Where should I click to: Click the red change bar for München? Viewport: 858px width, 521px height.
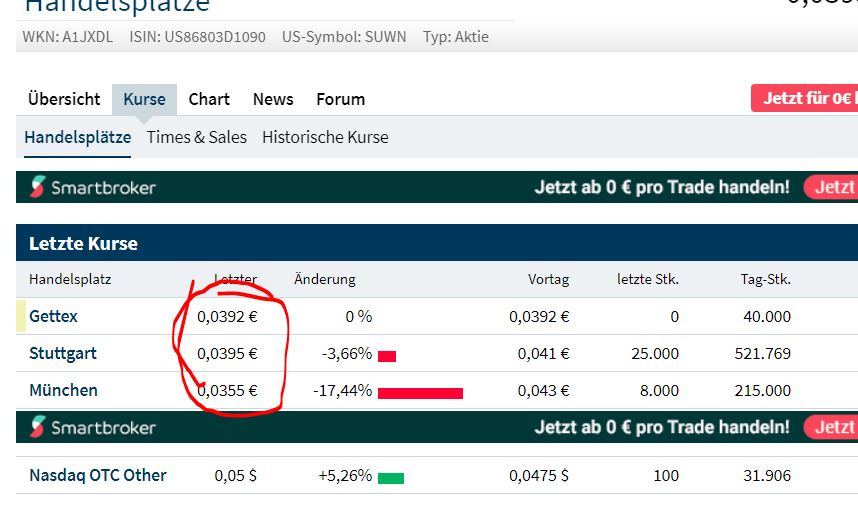click(x=420, y=392)
